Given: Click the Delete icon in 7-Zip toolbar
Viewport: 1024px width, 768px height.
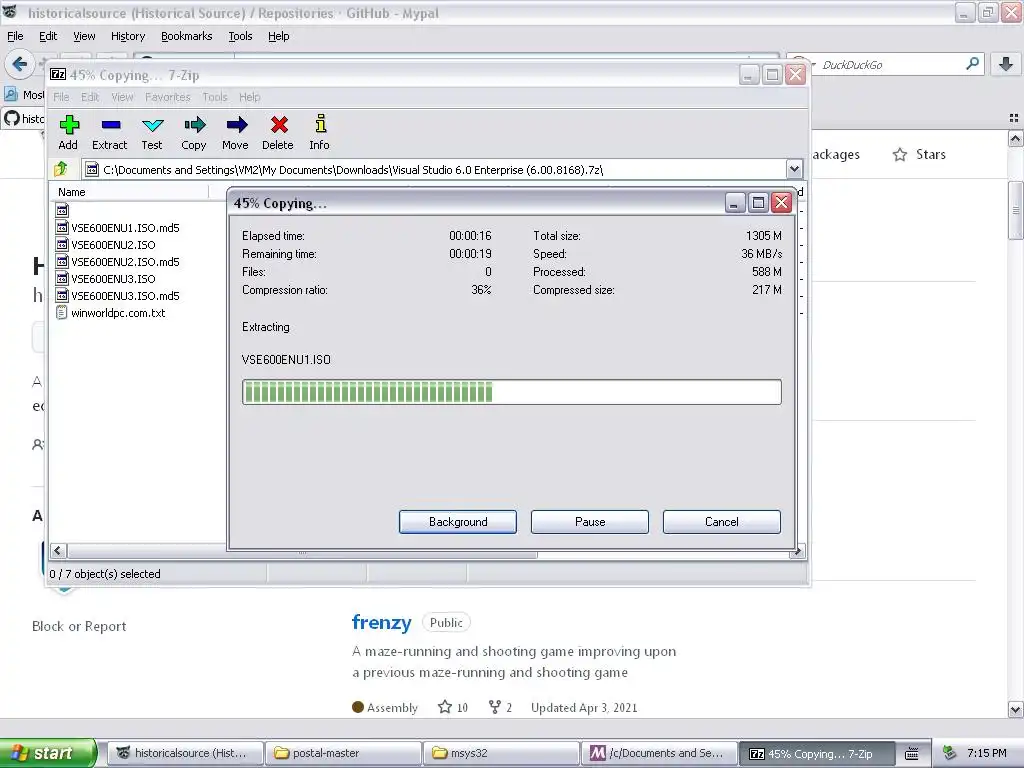Looking at the screenshot, I should pyautogui.click(x=279, y=125).
